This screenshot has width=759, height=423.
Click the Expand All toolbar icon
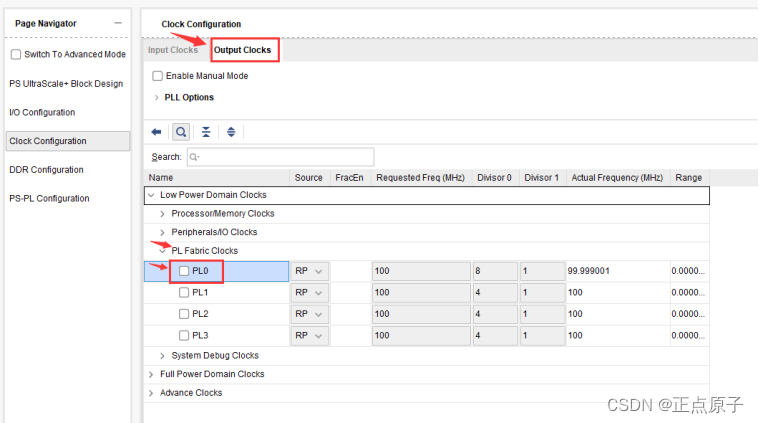pos(231,132)
